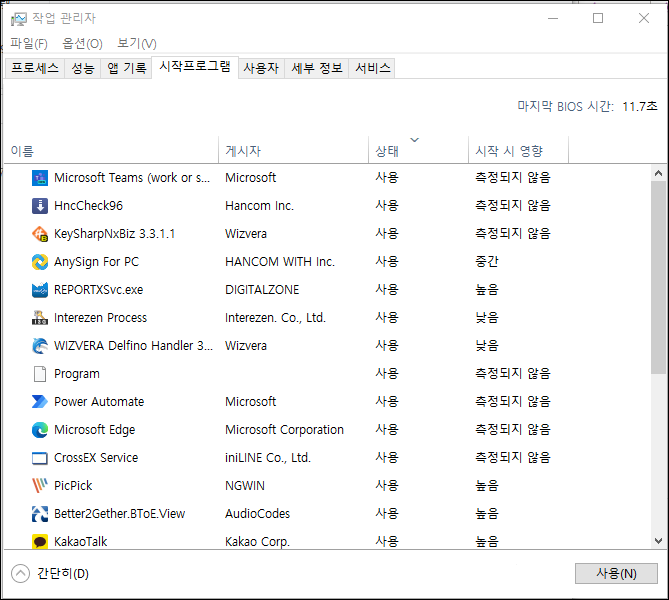
Task: Select the PicPick row name
Action: (73, 486)
